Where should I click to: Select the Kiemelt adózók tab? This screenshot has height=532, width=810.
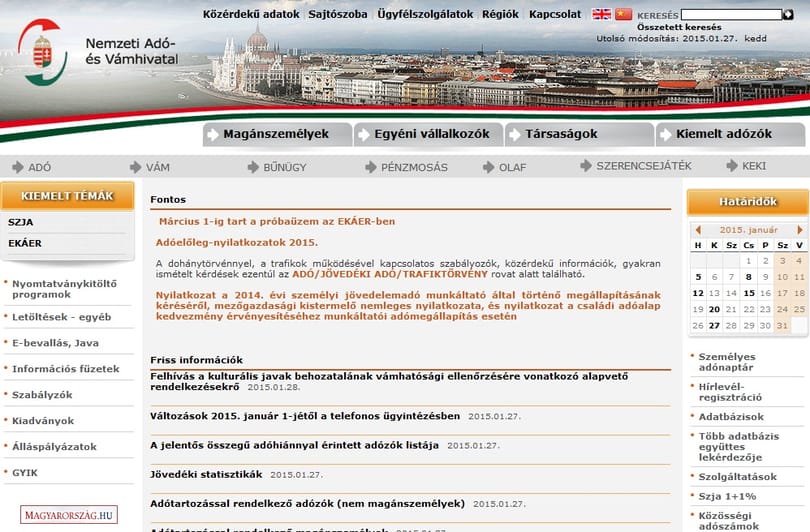pos(730,134)
